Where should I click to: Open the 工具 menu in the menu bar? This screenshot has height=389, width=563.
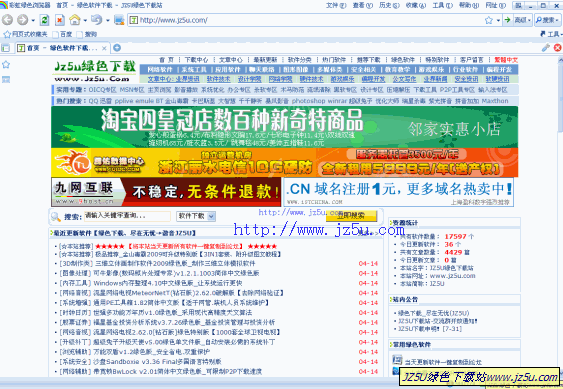click(442, 5)
